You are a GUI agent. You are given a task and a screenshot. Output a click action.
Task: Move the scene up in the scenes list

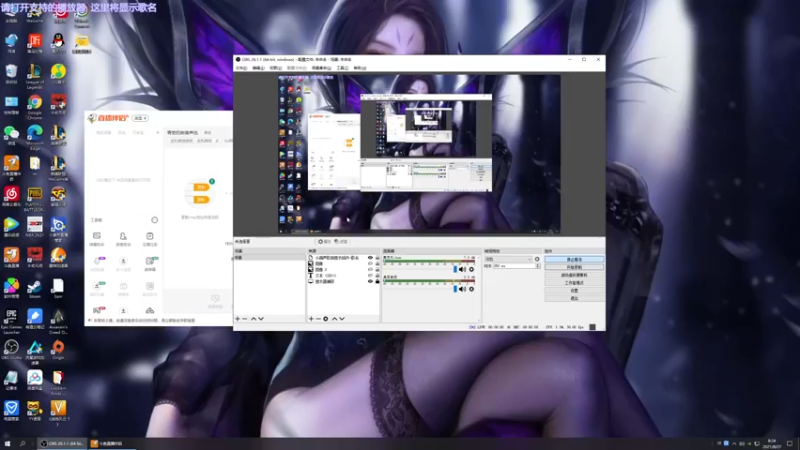pos(254,319)
